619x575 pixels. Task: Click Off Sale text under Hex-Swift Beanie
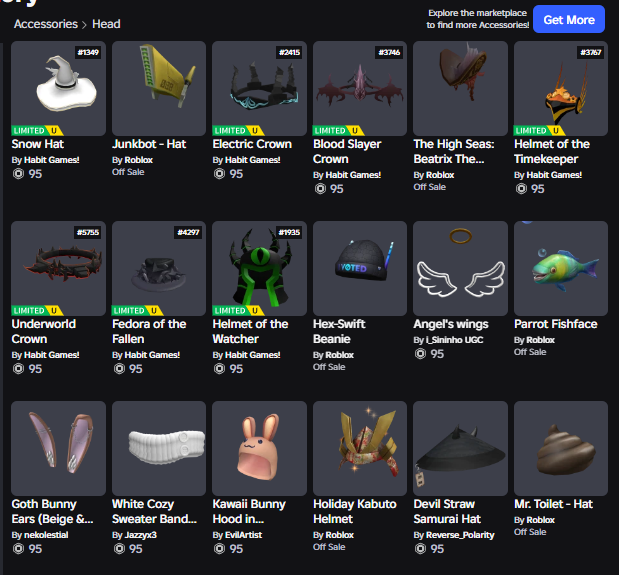[329, 367]
